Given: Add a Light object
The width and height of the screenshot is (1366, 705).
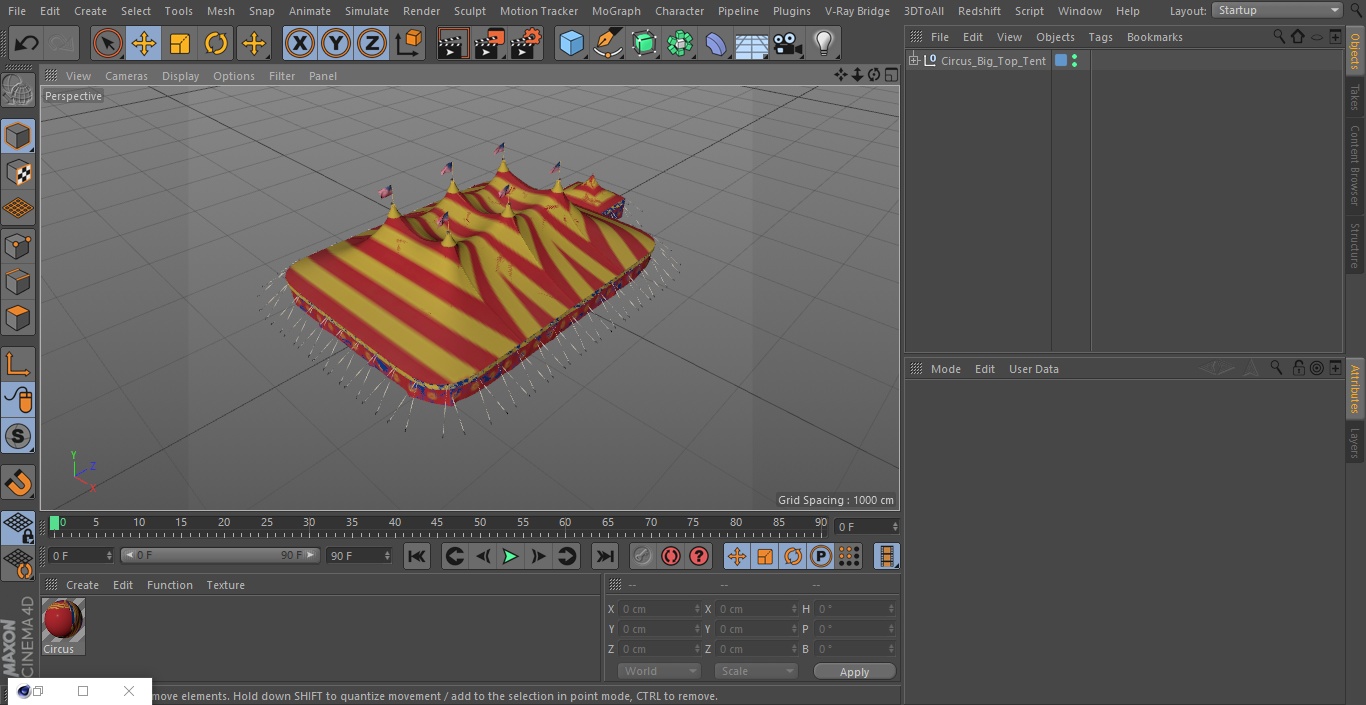Looking at the screenshot, I should pyautogui.click(x=824, y=44).
